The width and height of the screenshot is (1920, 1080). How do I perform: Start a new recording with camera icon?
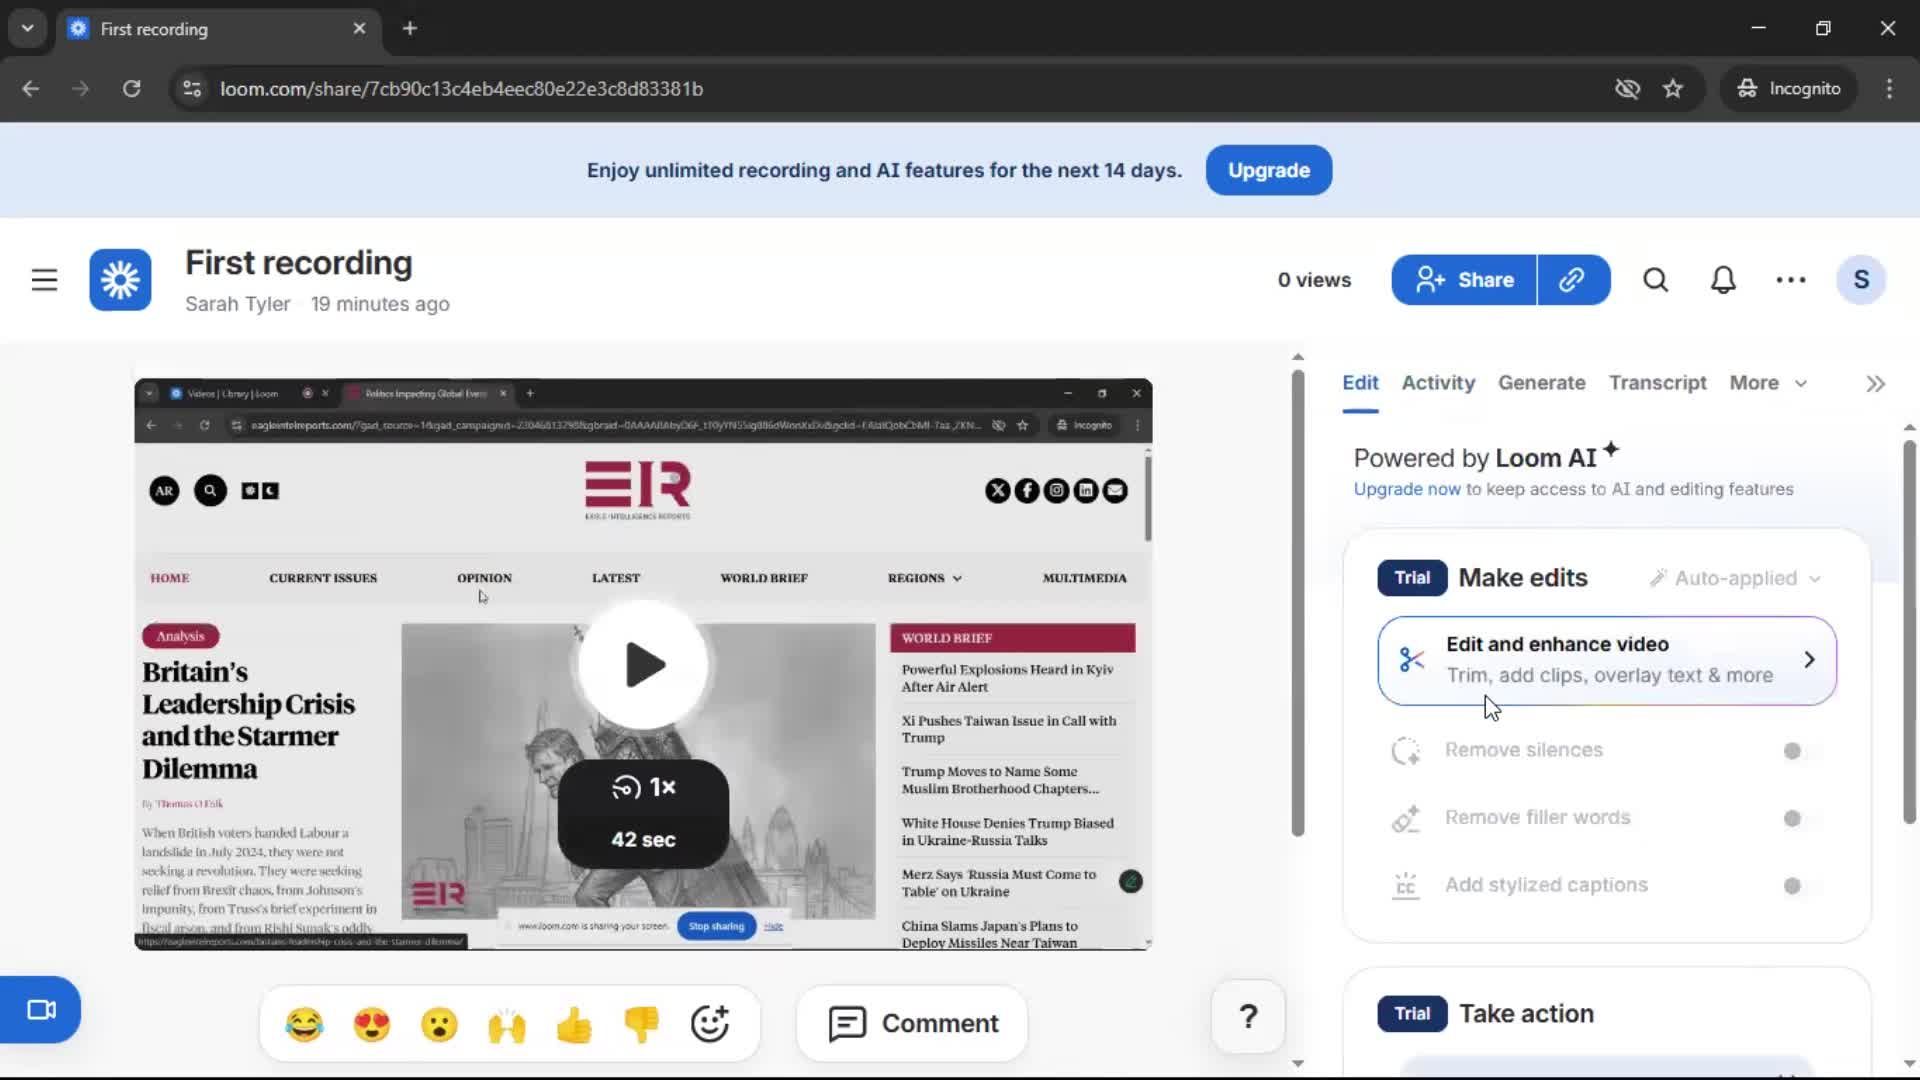[x=41, y=1010]
